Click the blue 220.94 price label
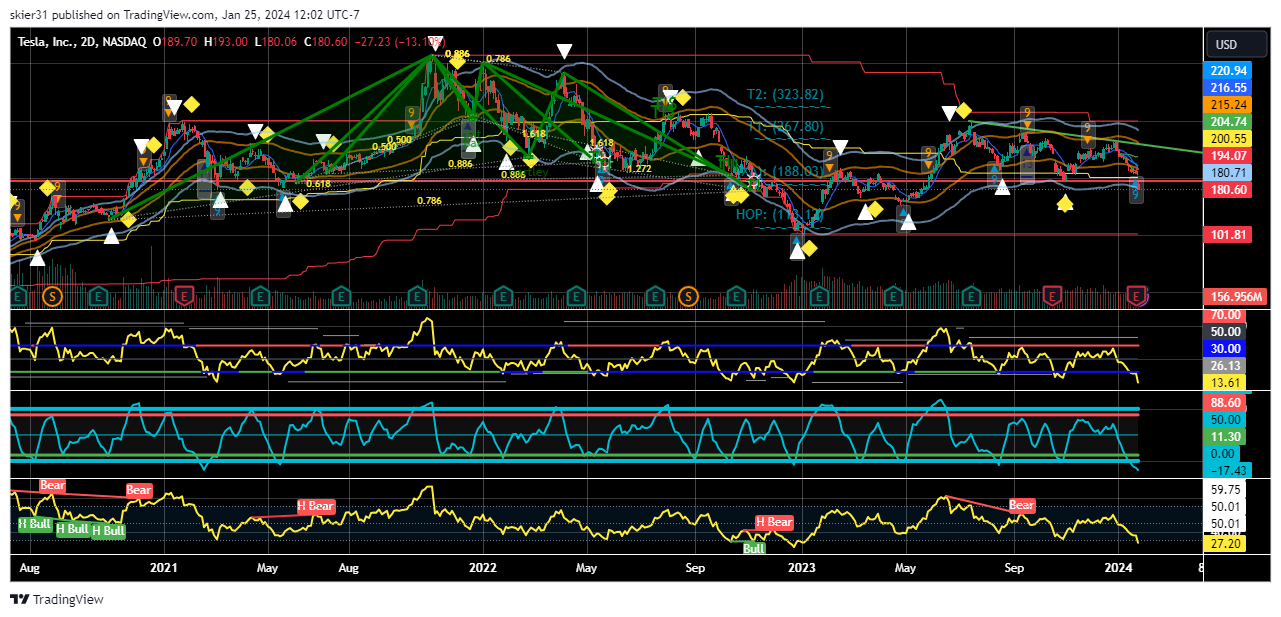 1228,71
